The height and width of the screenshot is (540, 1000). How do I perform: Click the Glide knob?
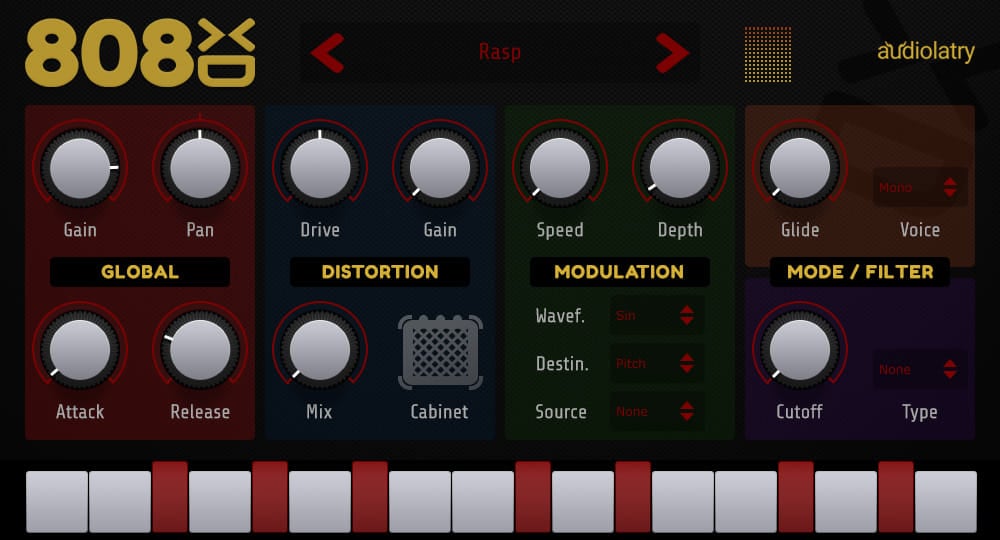click(x=800, y=167)
